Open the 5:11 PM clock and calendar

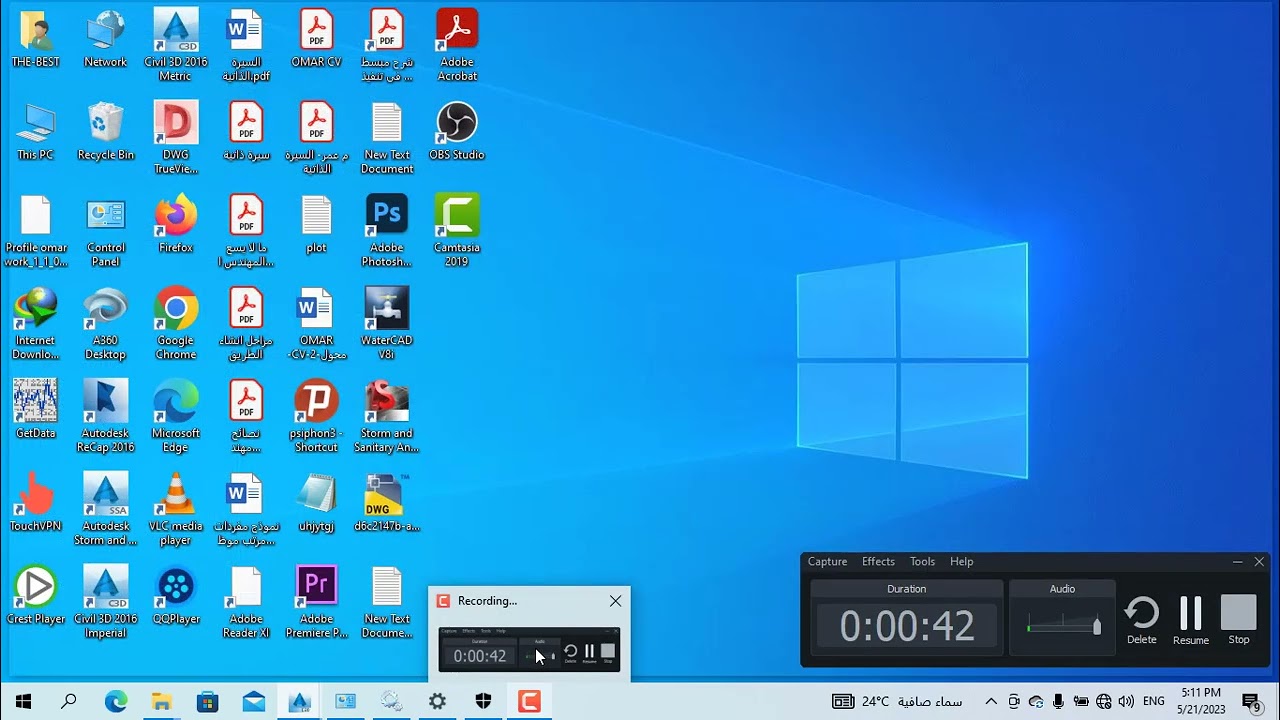pyautogui.click(x=1200, y=702)
